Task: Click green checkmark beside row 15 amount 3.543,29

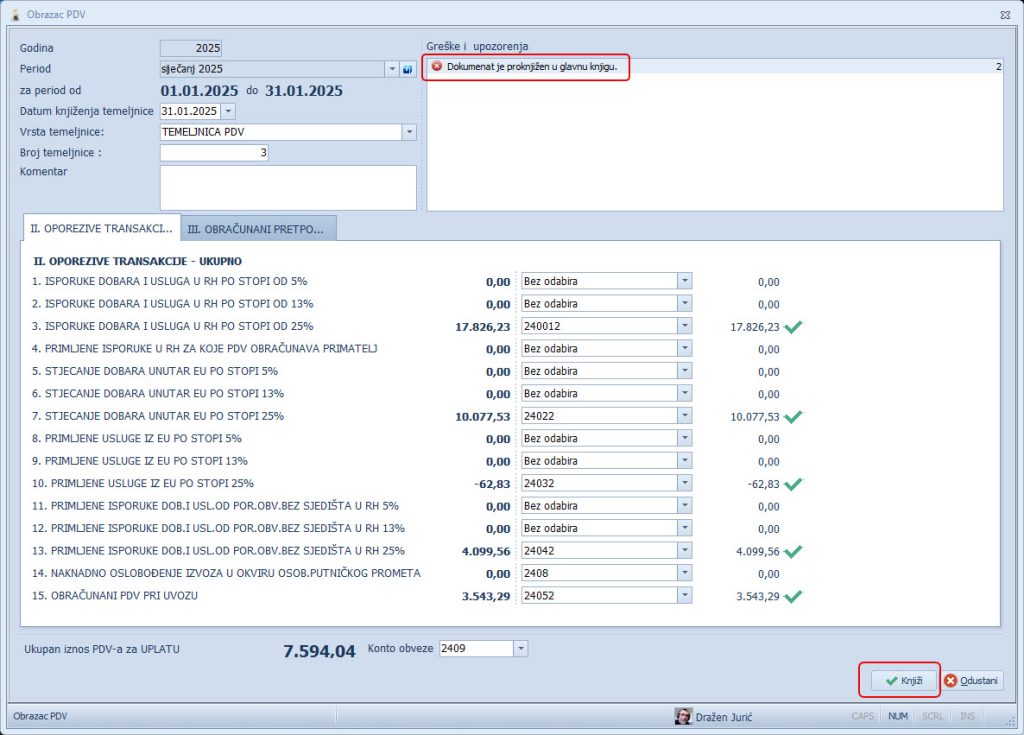Action: pos(795,596)
